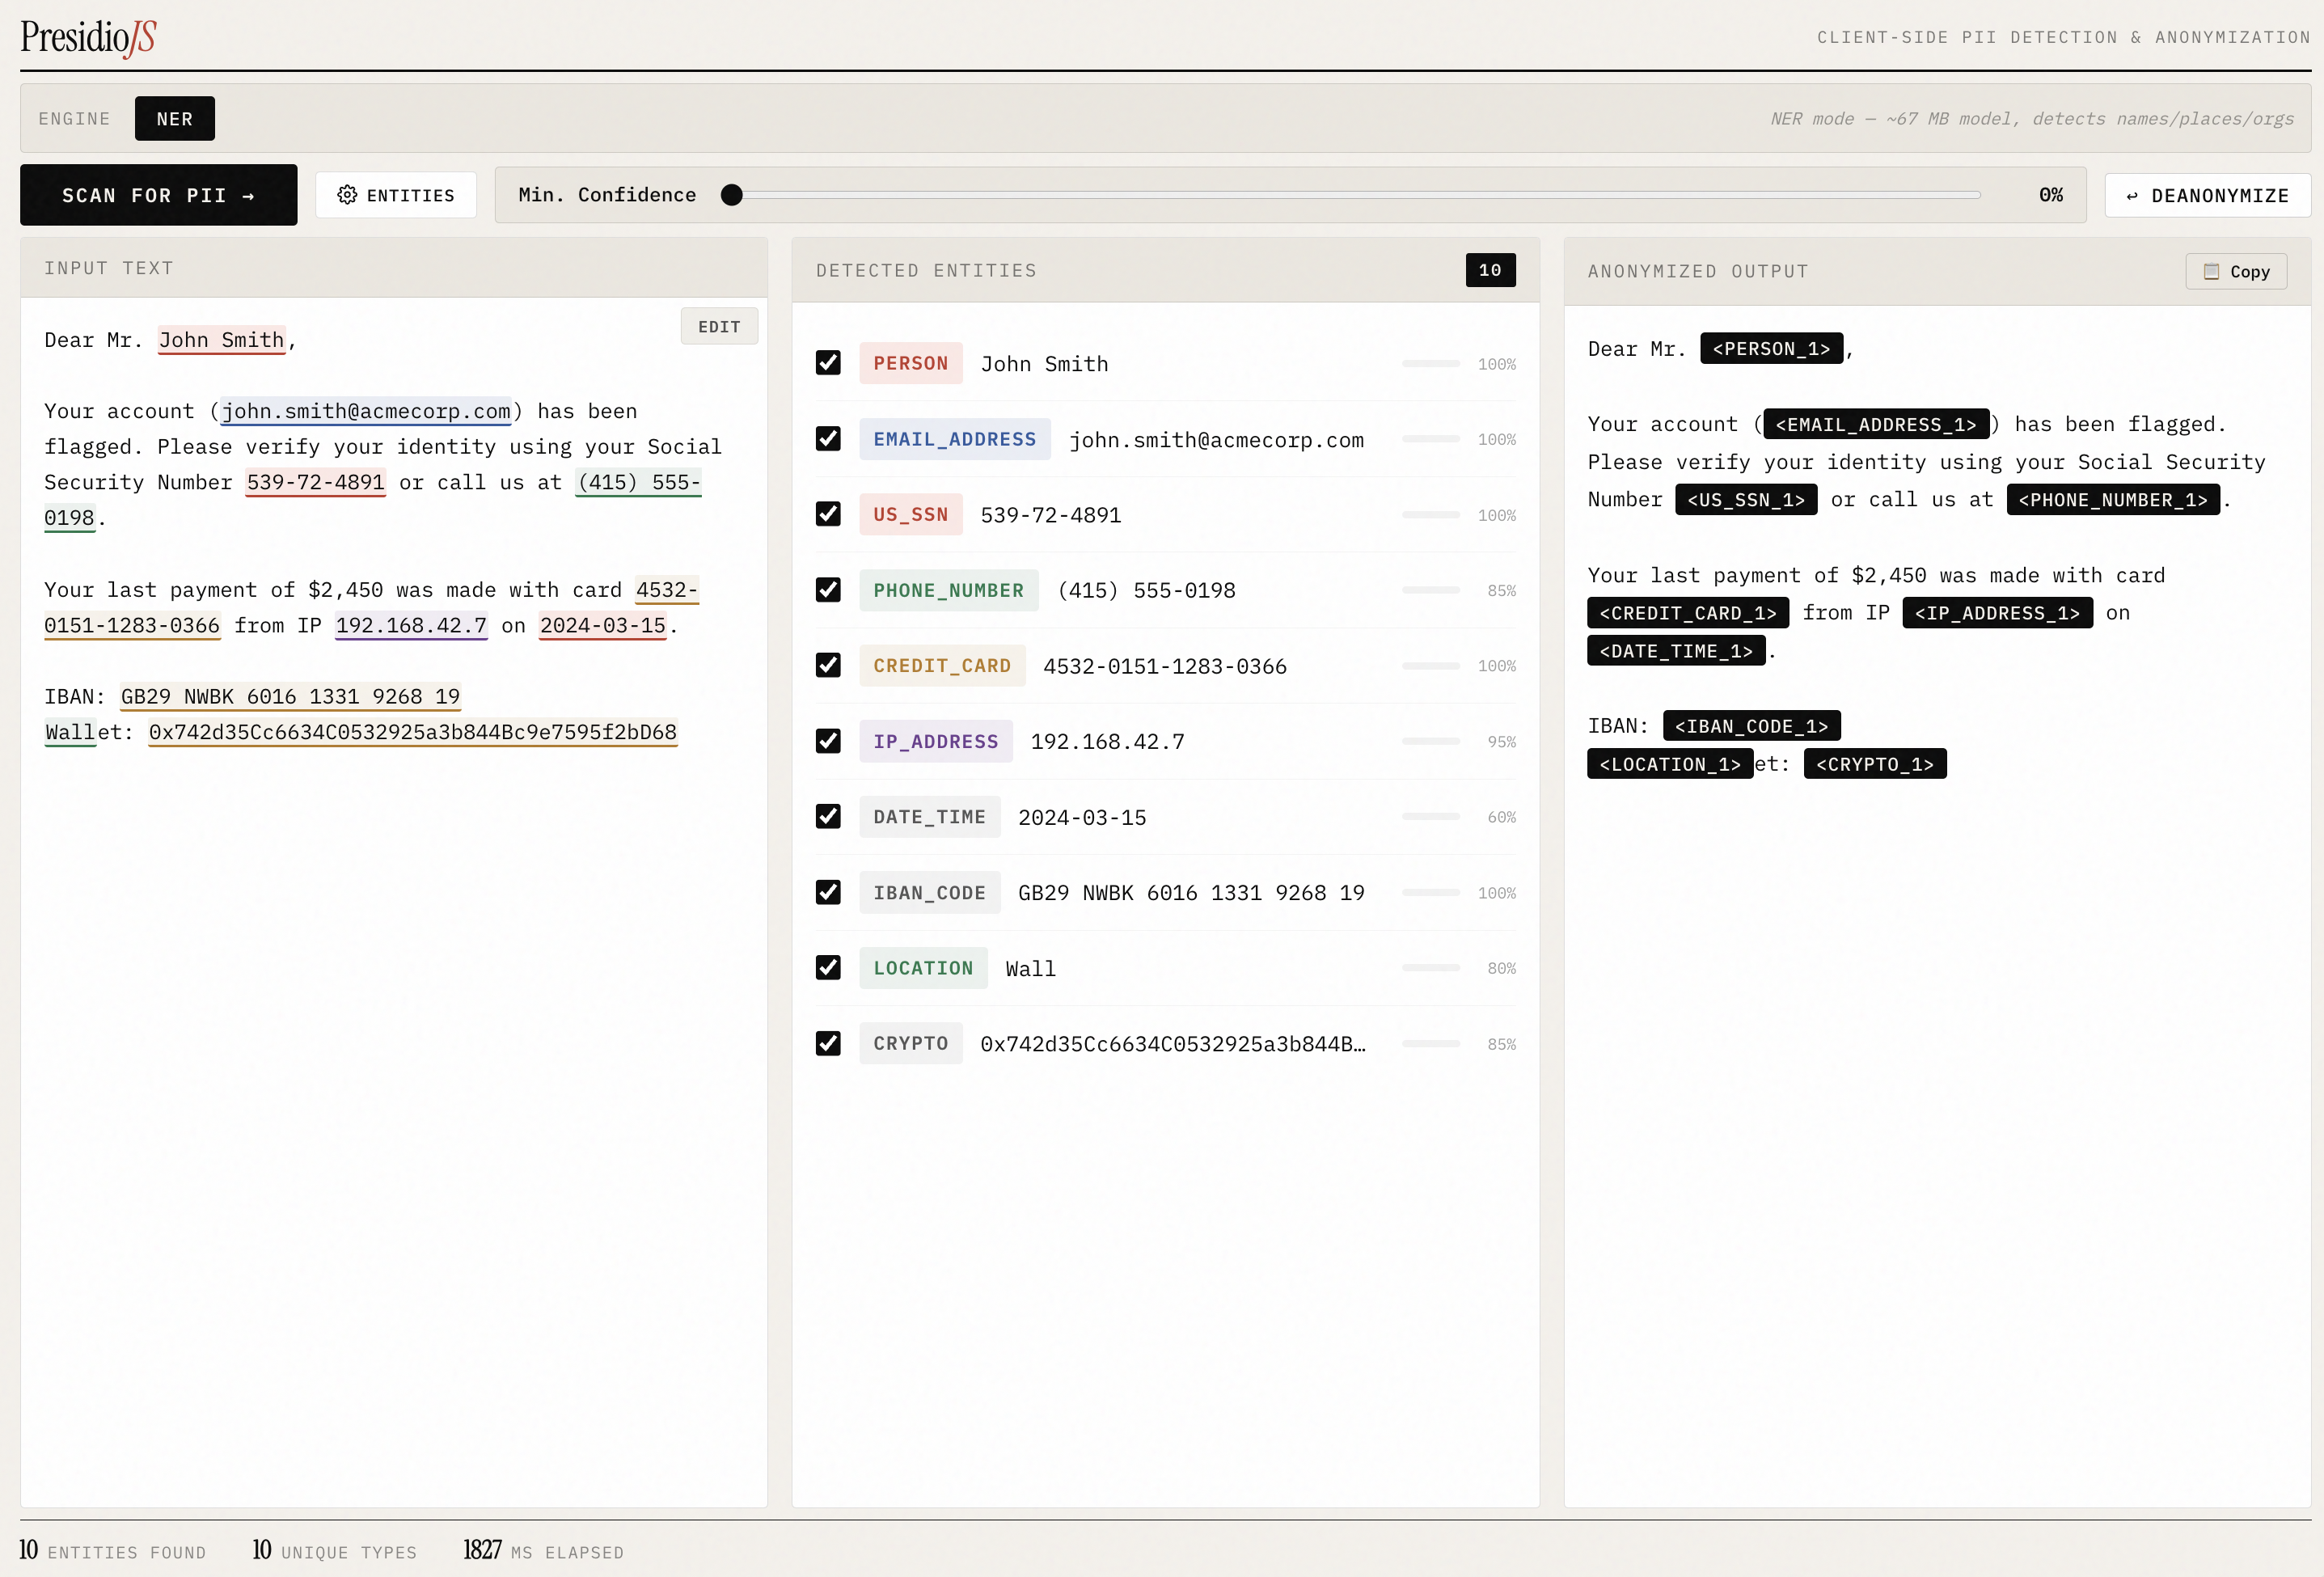Click the EDIT button in Input Text
This screenshot has width=2324, height=1577.
[719, 325]
